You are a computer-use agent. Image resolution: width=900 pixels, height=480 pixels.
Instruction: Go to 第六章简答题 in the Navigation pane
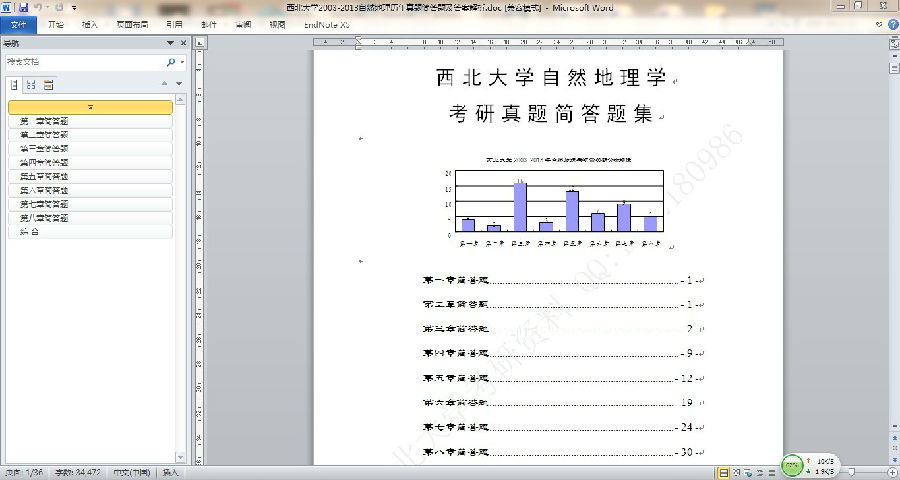[90, 190]
